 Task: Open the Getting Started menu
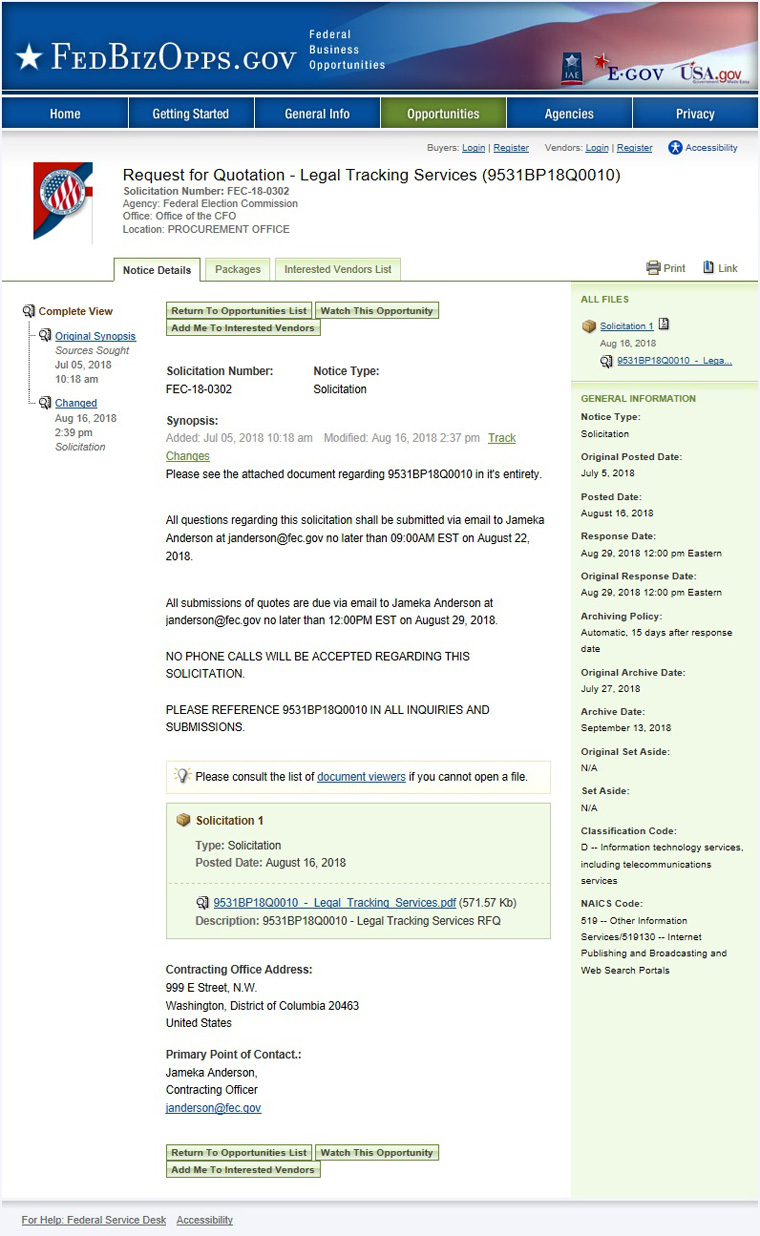click(x=191, y=113)
